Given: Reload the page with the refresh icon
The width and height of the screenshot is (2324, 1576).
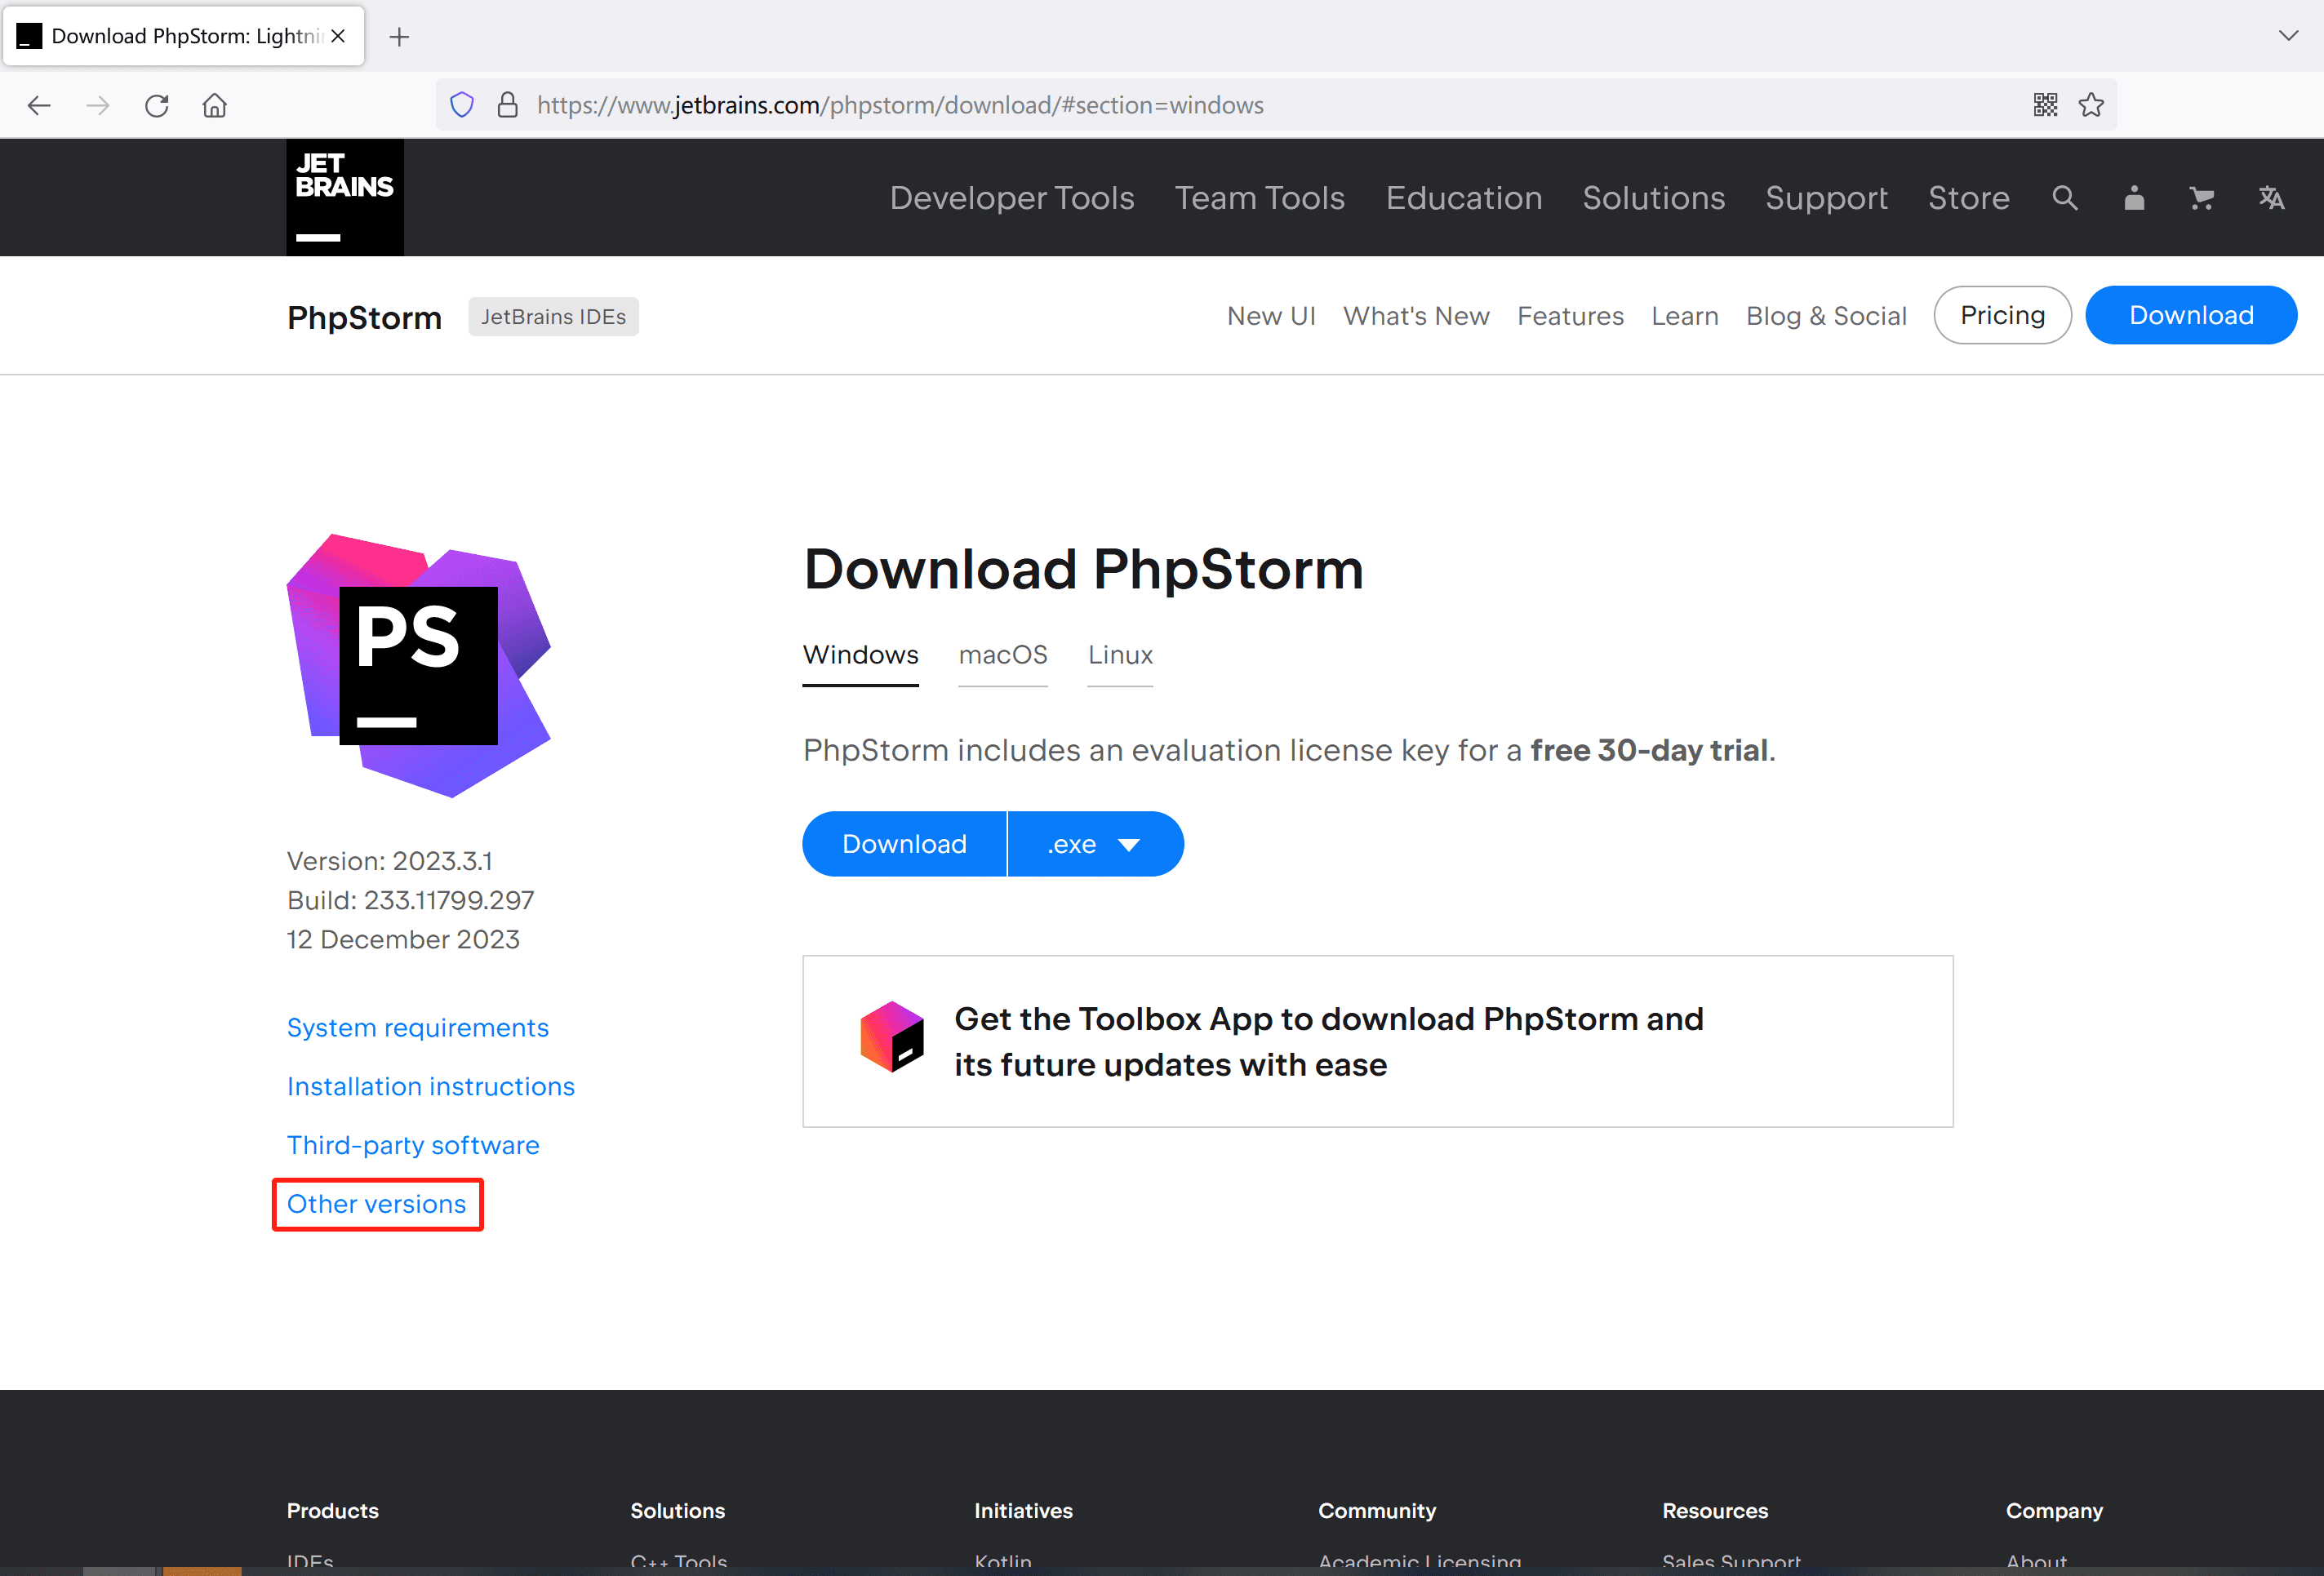Looking at the screenshot, I should tap(157, 105).
